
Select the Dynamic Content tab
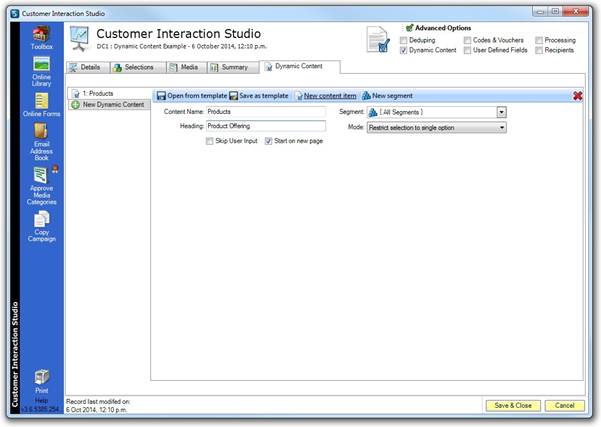pyautogui.click(x=299, y=66)
